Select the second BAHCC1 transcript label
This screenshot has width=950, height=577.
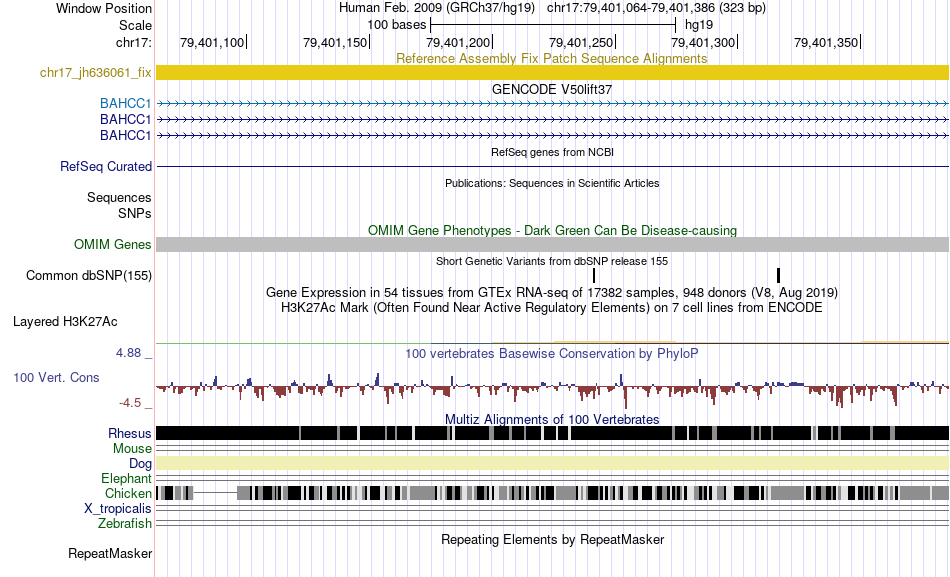point(125,119)
